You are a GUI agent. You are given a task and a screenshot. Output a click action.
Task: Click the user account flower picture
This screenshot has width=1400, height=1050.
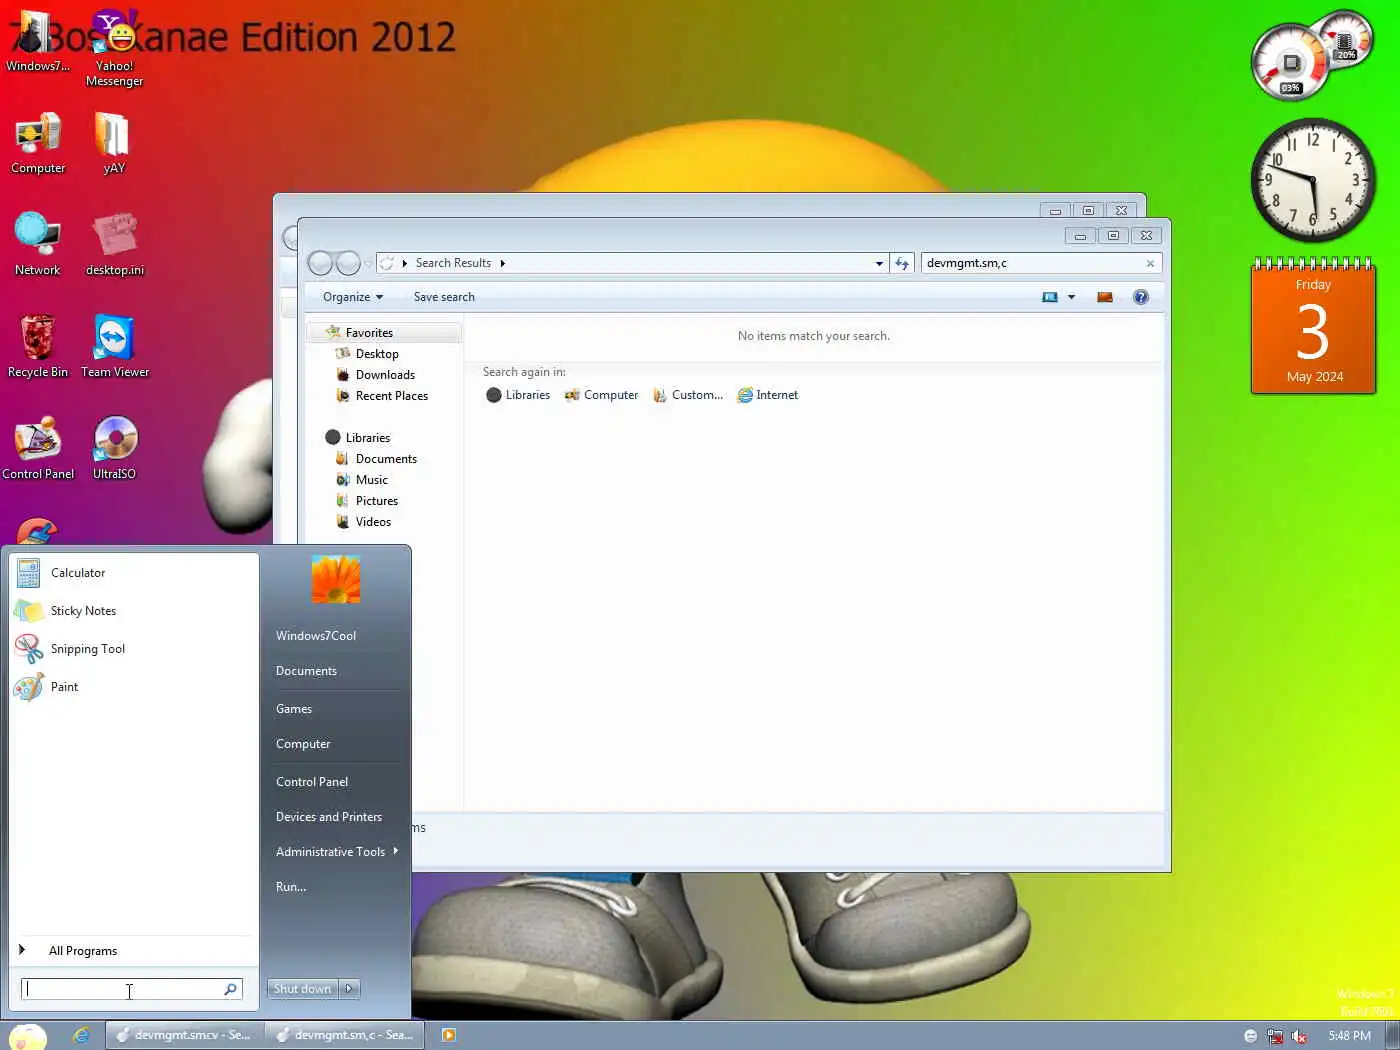[x=336, y=579]
